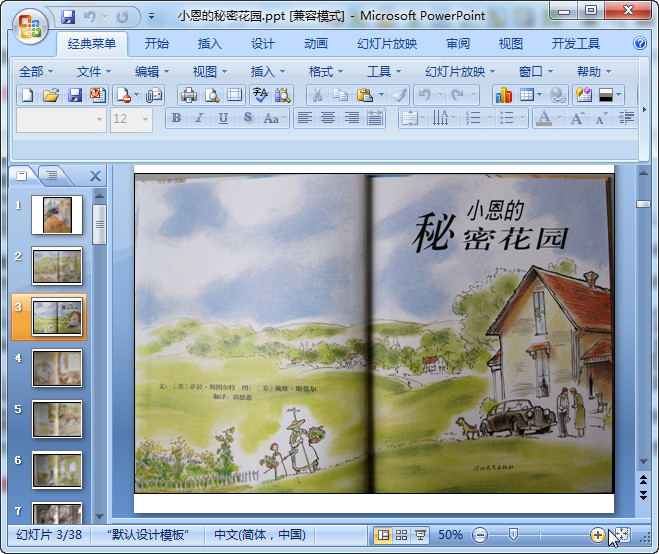Screen dimensions: 659x554
Task: Open an existing file folder icon
Action: coord(51,95)
